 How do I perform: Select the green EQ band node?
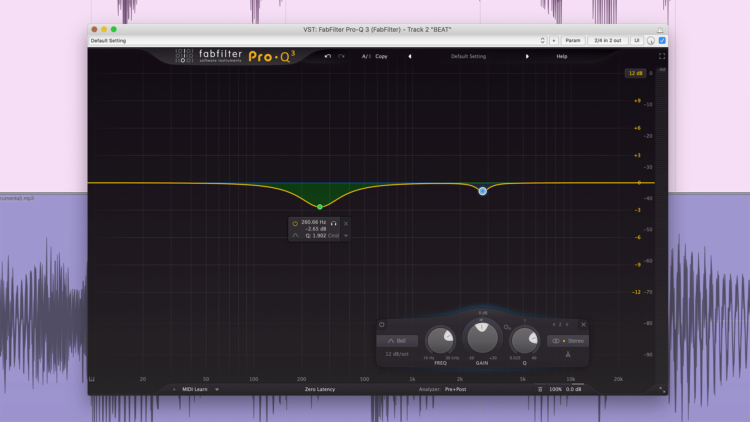pyautogui.click(x=320, y=207)
